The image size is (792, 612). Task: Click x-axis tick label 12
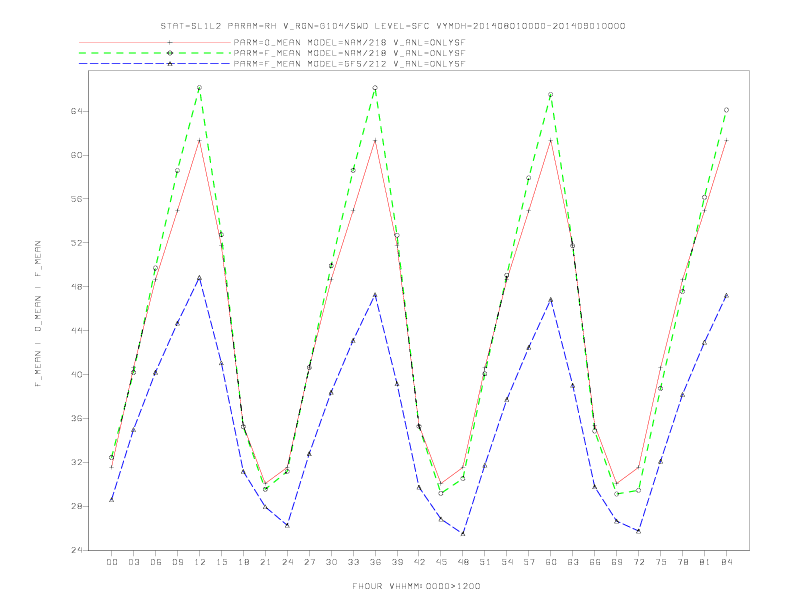(x=200, y=562)
